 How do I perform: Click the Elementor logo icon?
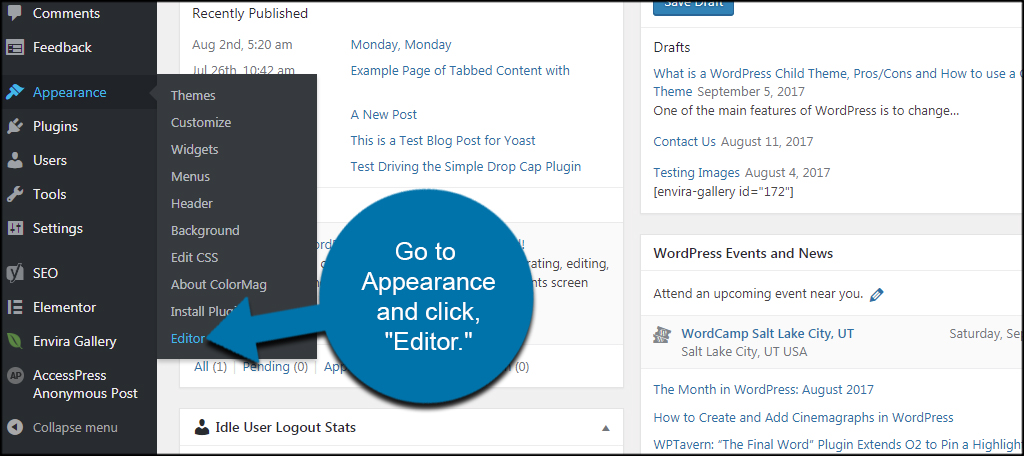point(14,307)
